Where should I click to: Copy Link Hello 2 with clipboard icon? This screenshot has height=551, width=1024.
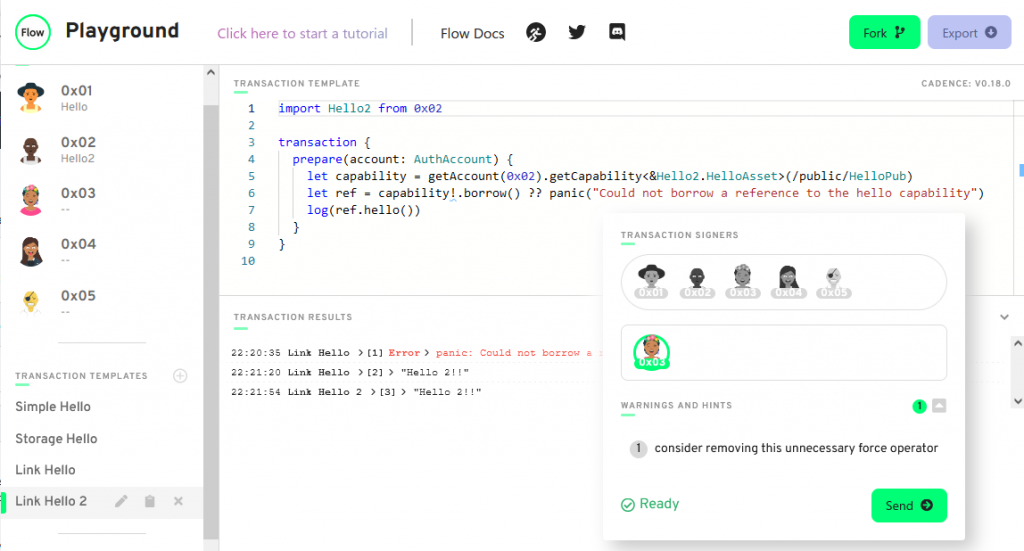[x=150, y=501]
